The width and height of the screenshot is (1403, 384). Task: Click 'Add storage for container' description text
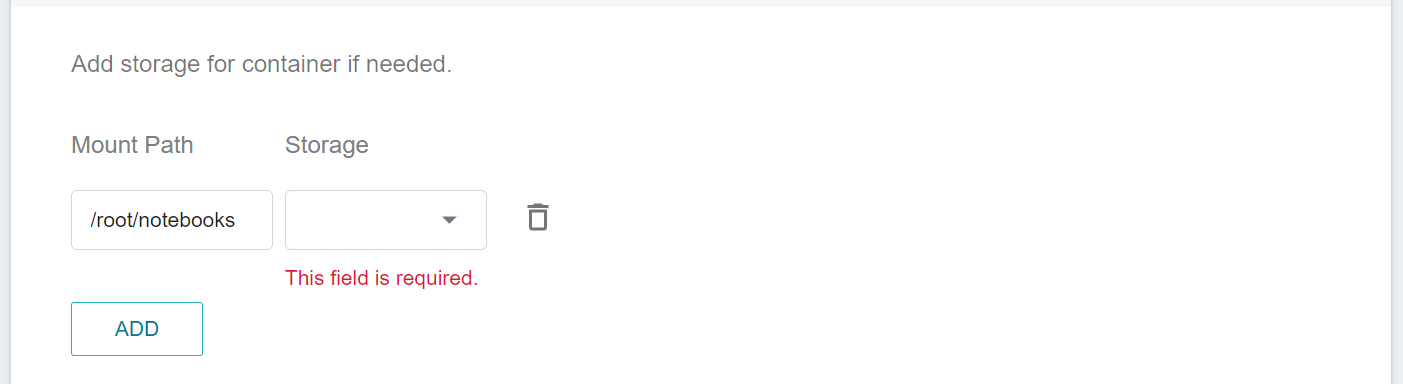pyautogui.click(x=262, y=65)
